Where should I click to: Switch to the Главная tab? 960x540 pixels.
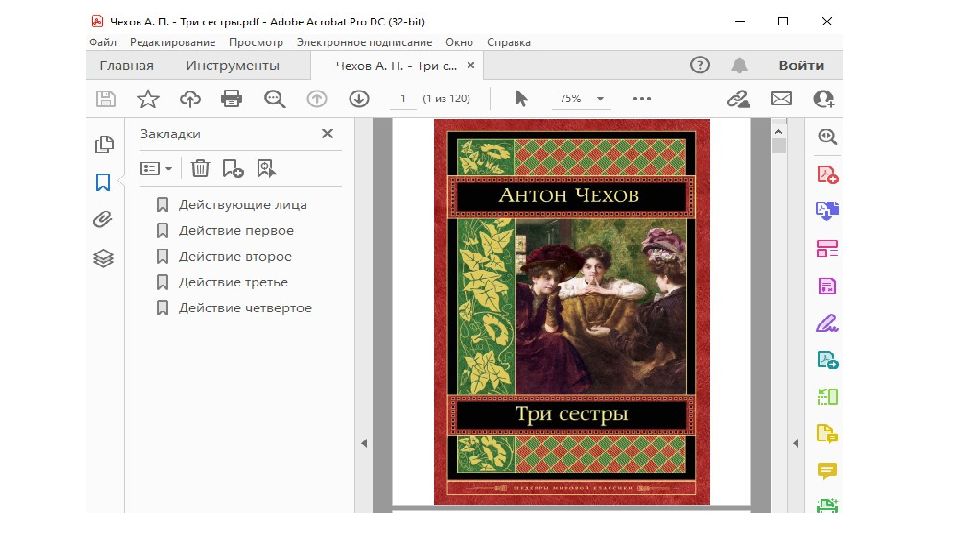pyautogui.click(x=127, y=66)
